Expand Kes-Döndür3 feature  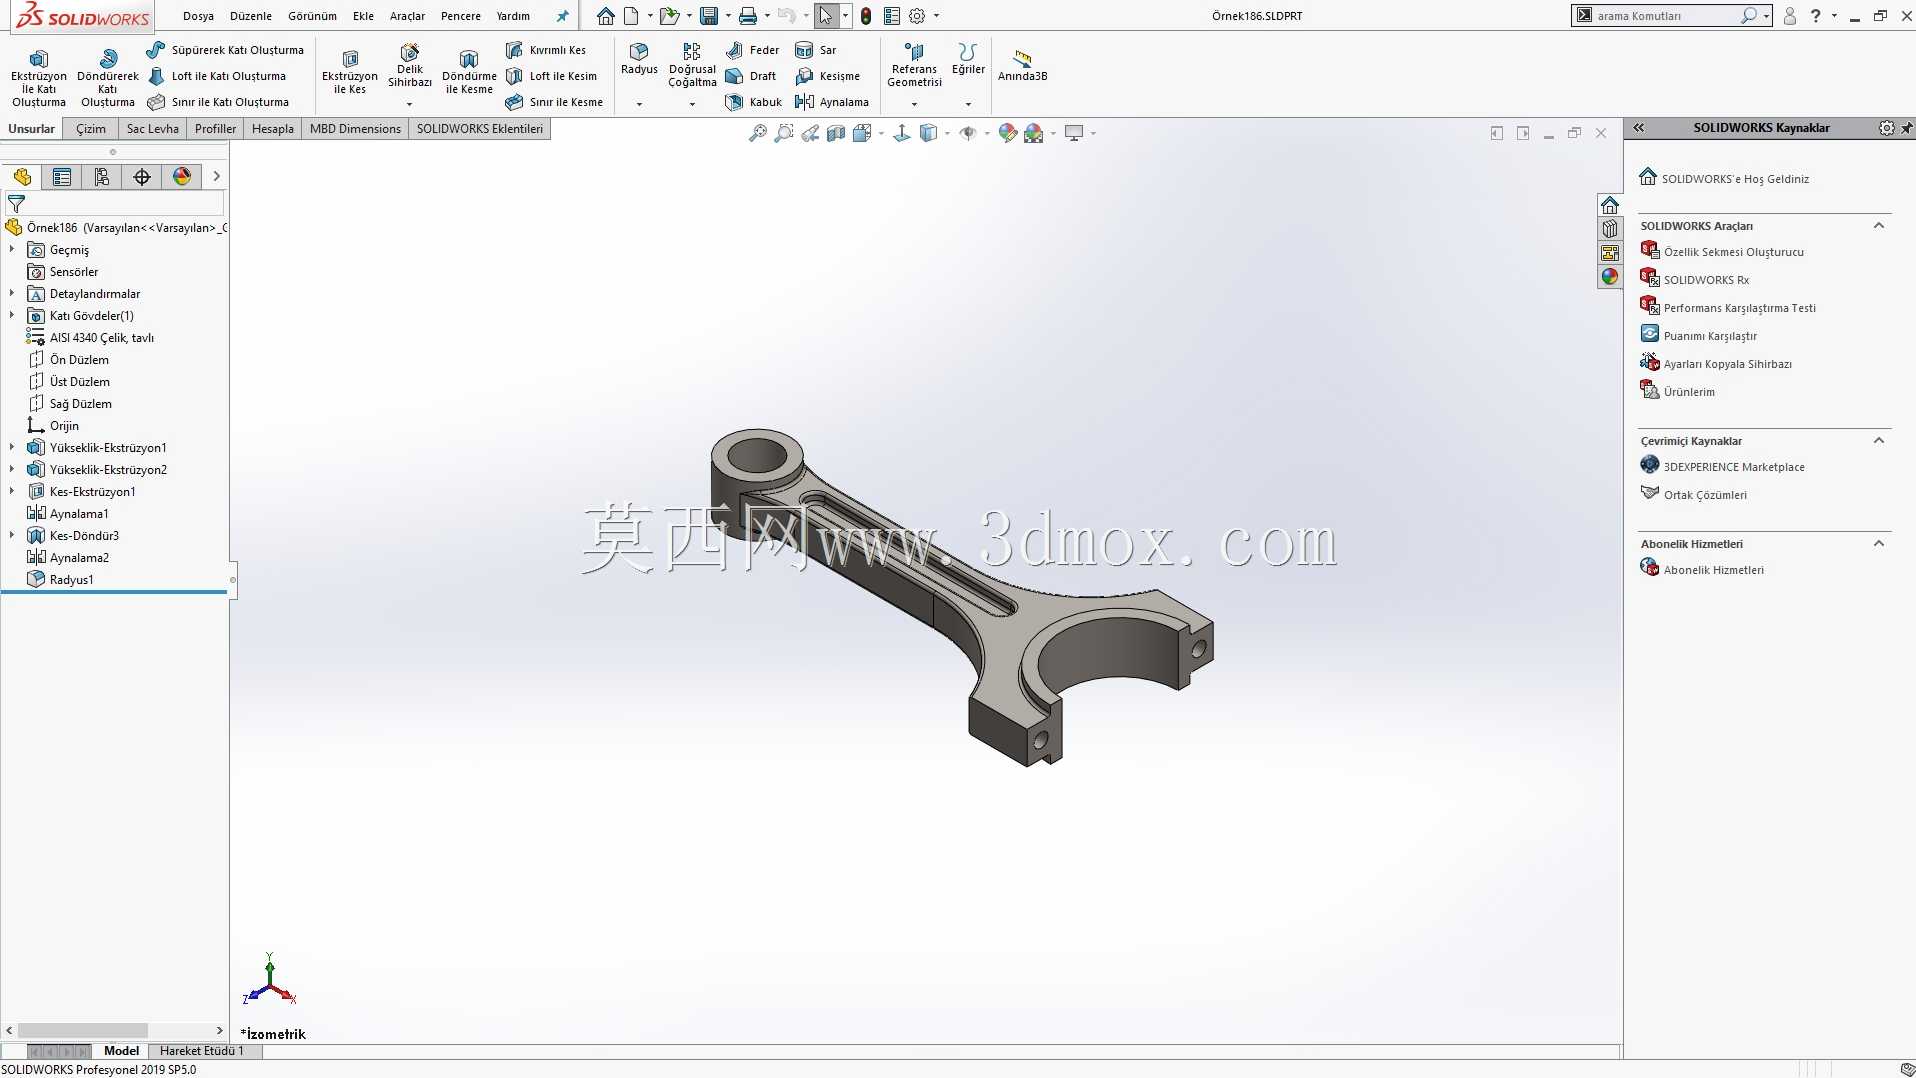tap(12, 535)
